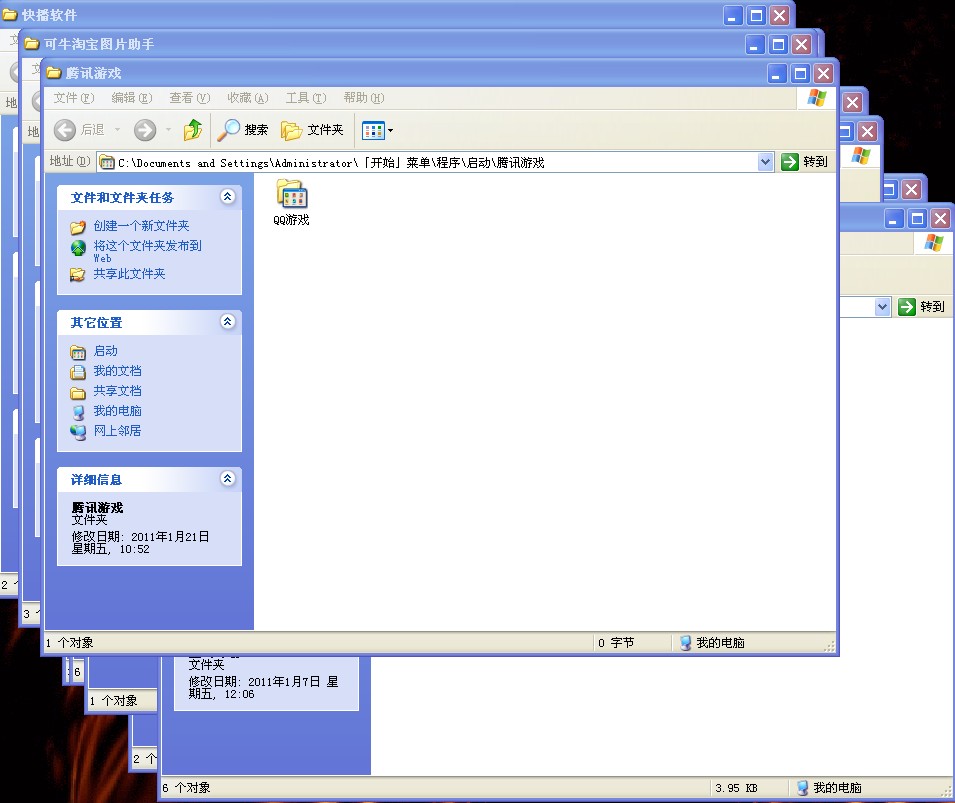Click the 可牛淘宝图片助手 window title bar

[420, 44]
